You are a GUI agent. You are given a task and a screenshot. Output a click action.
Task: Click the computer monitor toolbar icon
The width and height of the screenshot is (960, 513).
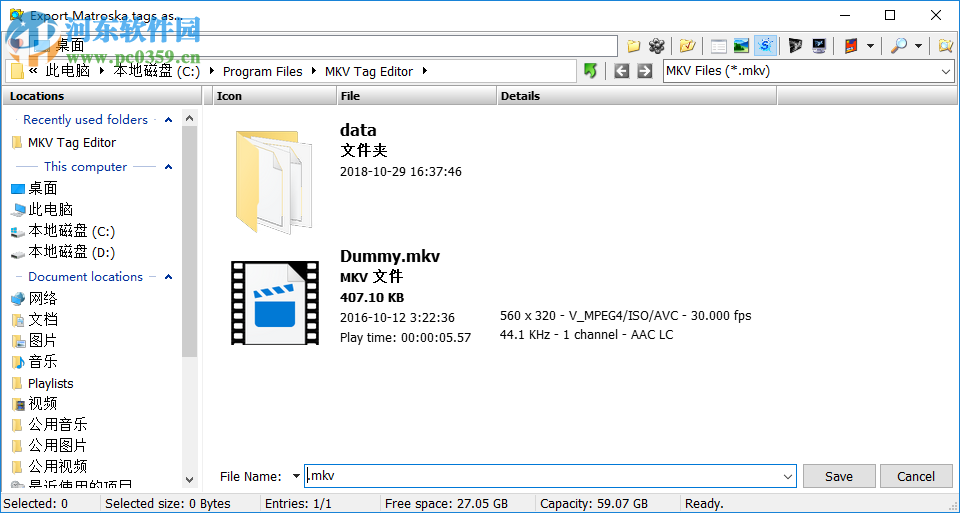819,46
